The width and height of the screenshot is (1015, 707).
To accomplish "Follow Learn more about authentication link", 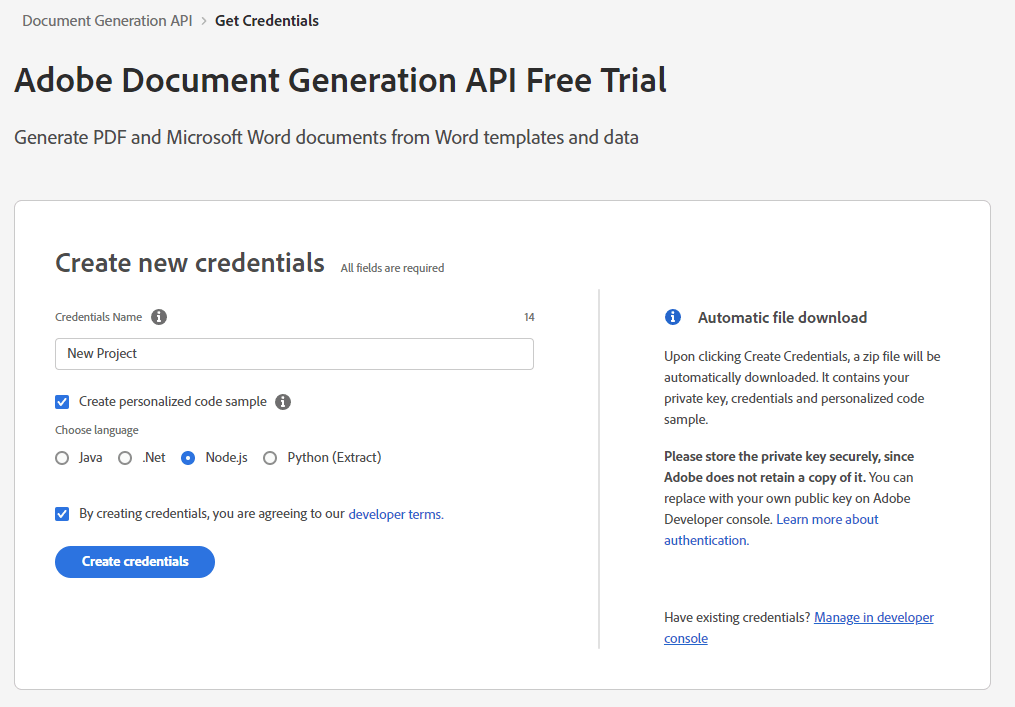I will (x=771, y=530).
